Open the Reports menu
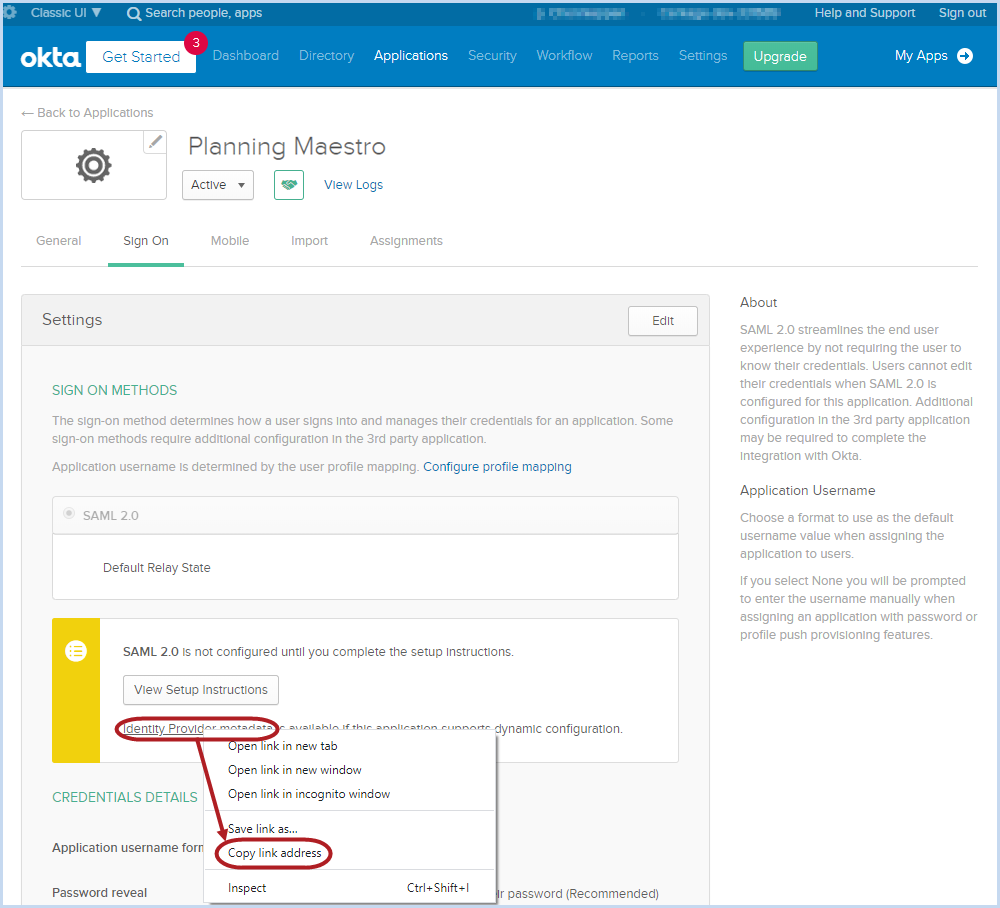The image size is (1000, 908). pos(635,56)
